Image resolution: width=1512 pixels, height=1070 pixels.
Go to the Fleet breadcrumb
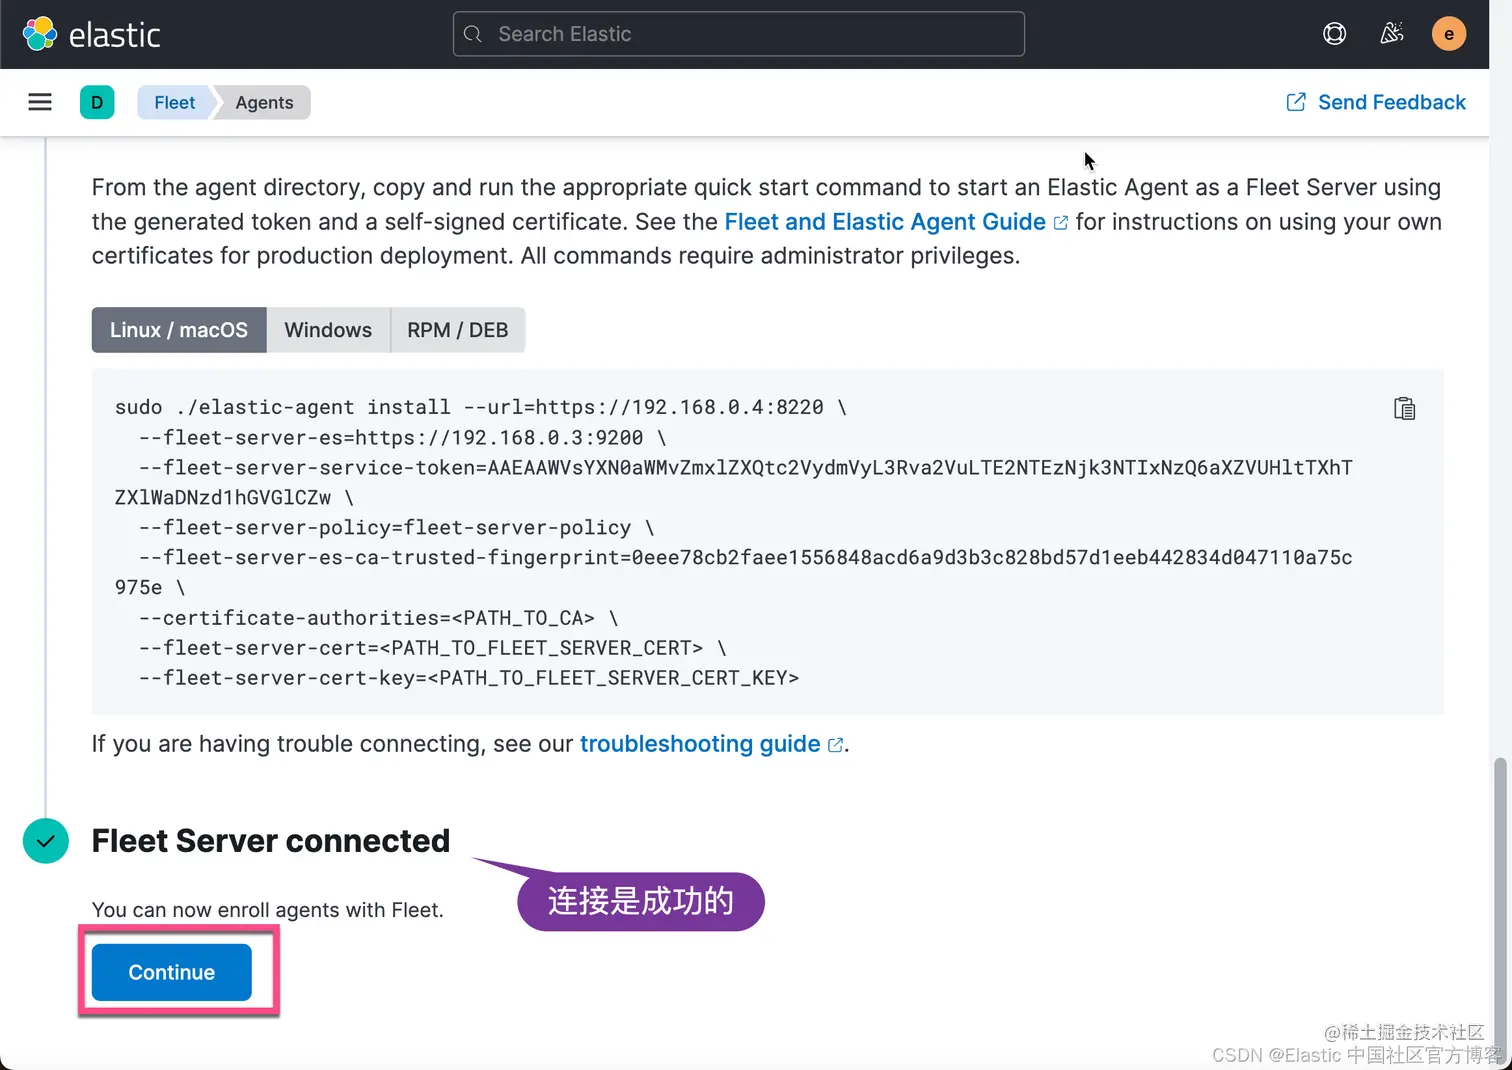pos(175,102)
